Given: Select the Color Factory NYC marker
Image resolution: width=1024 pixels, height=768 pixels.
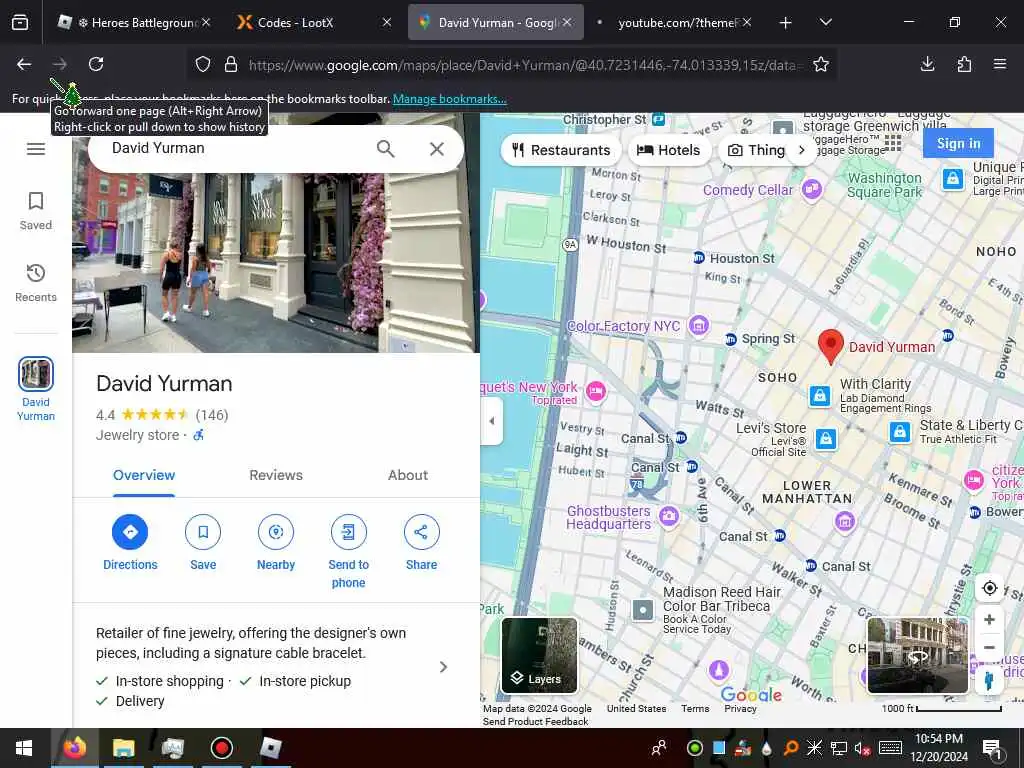Looking at the screenshot, I should click(699, 325).
